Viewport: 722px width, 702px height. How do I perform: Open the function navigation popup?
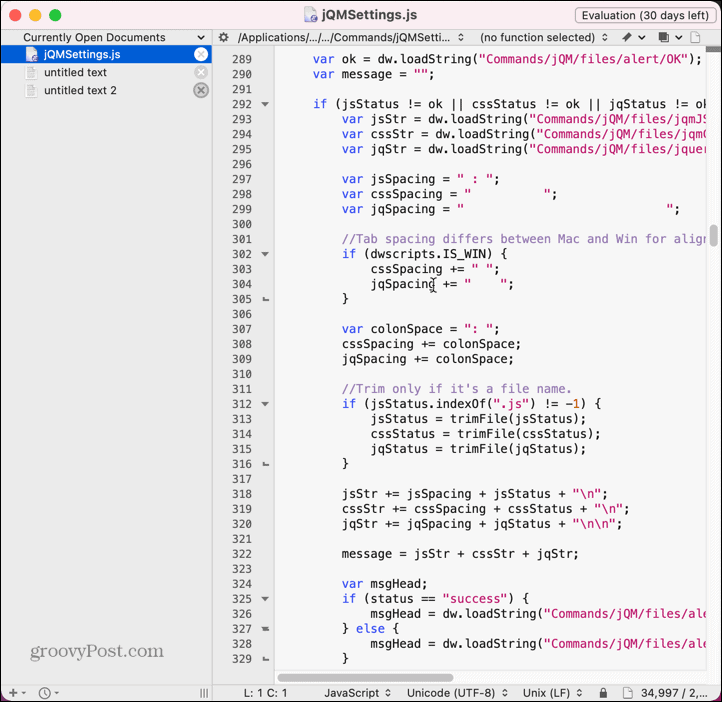coord(543,37)
